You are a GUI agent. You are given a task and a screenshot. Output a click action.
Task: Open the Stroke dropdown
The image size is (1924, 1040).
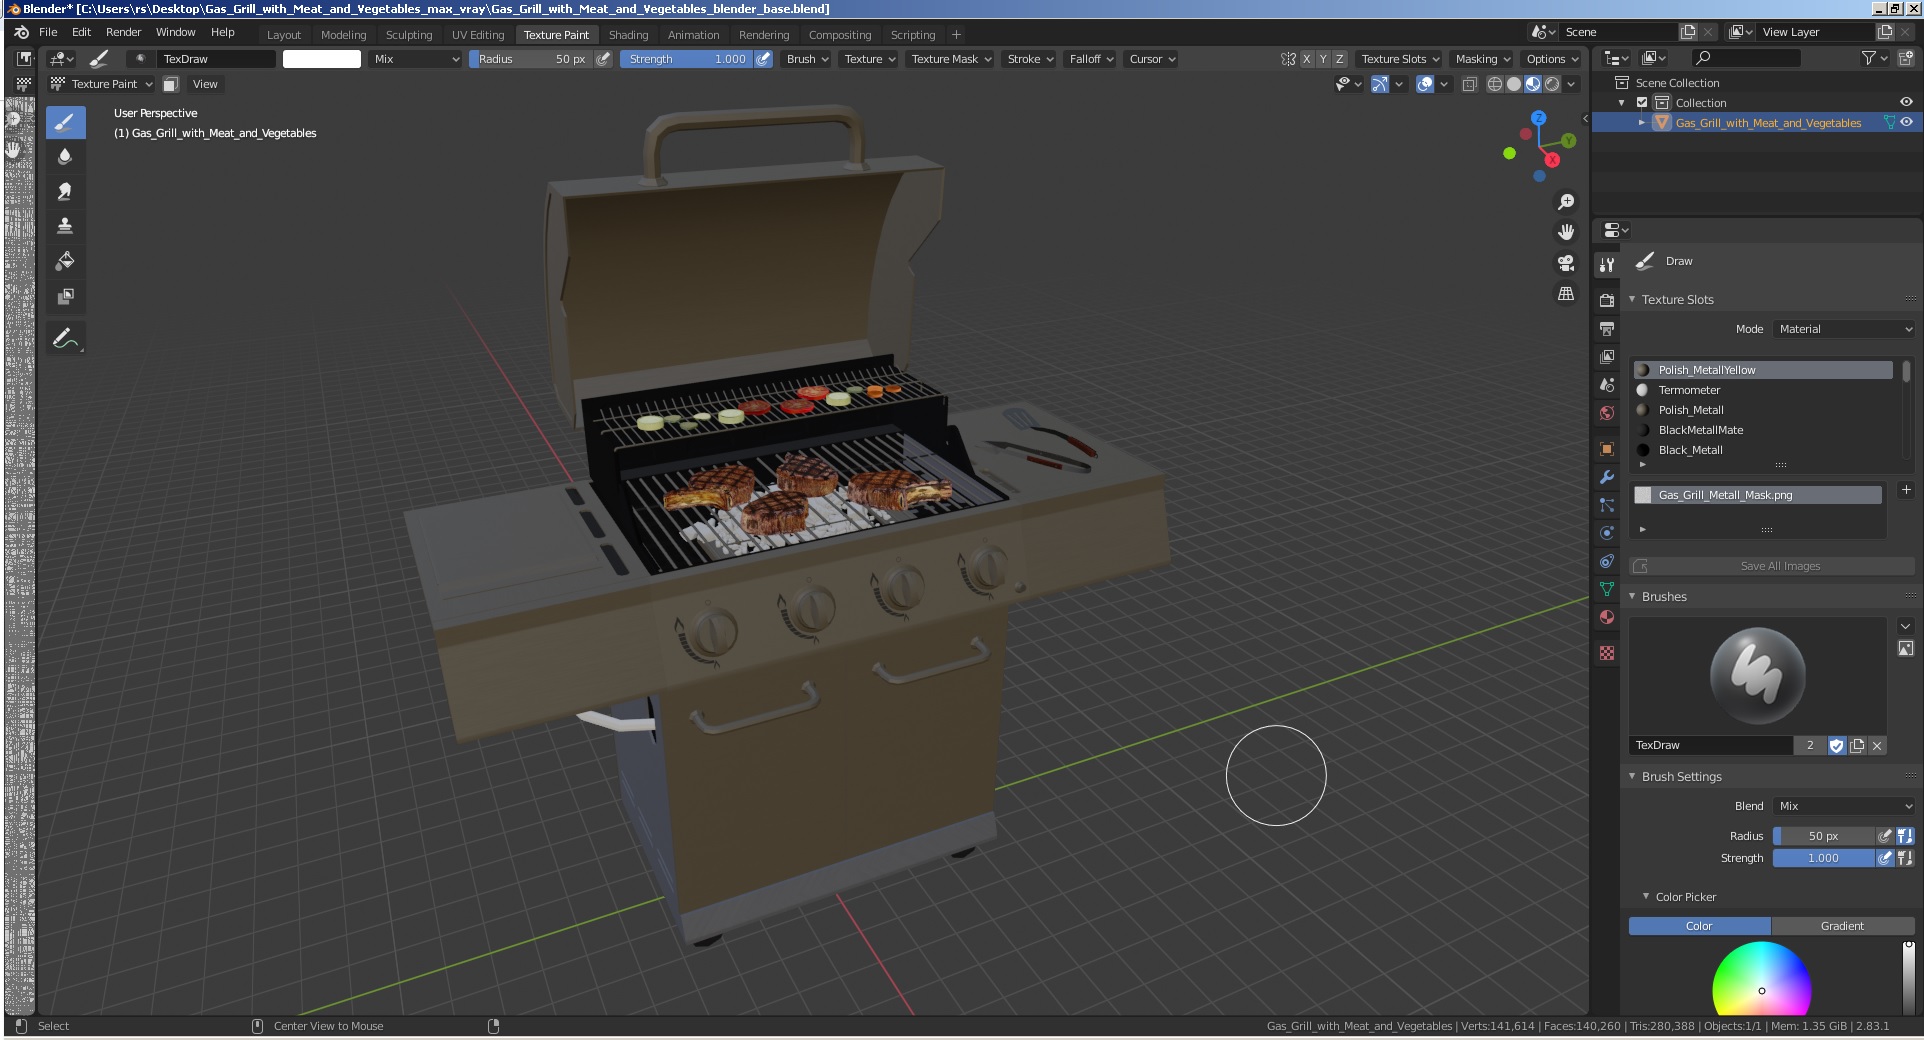(1030, 59)
